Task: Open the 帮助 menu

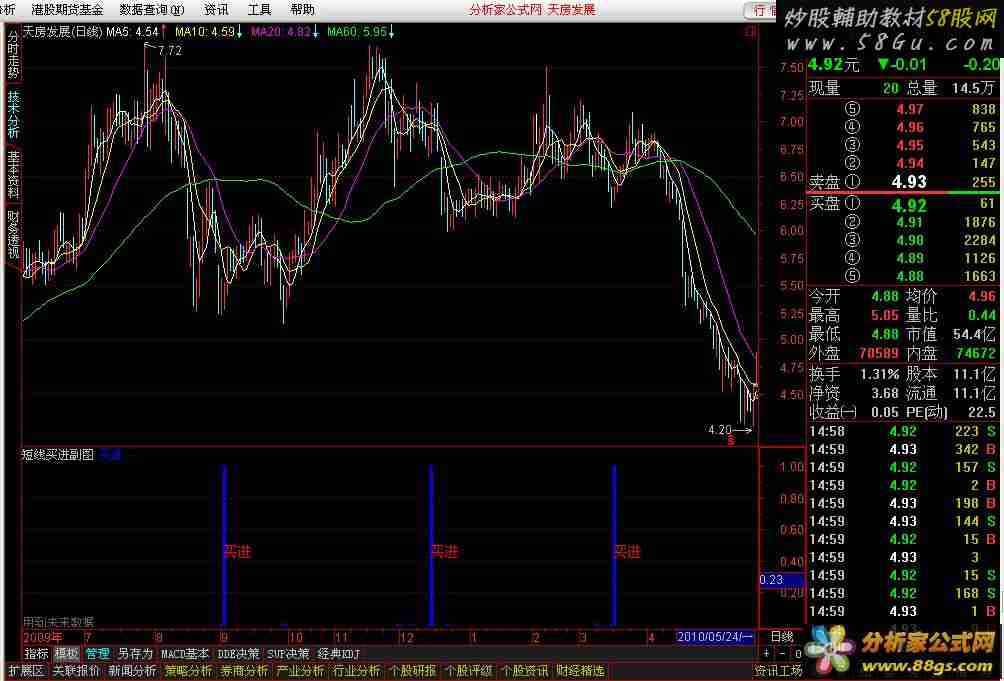Action: [302, 10]
